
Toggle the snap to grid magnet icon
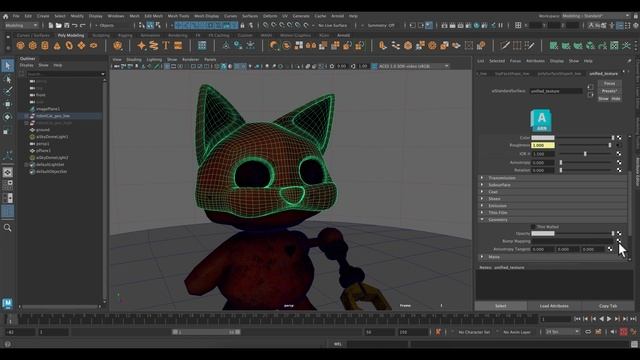tap(266, 25)
